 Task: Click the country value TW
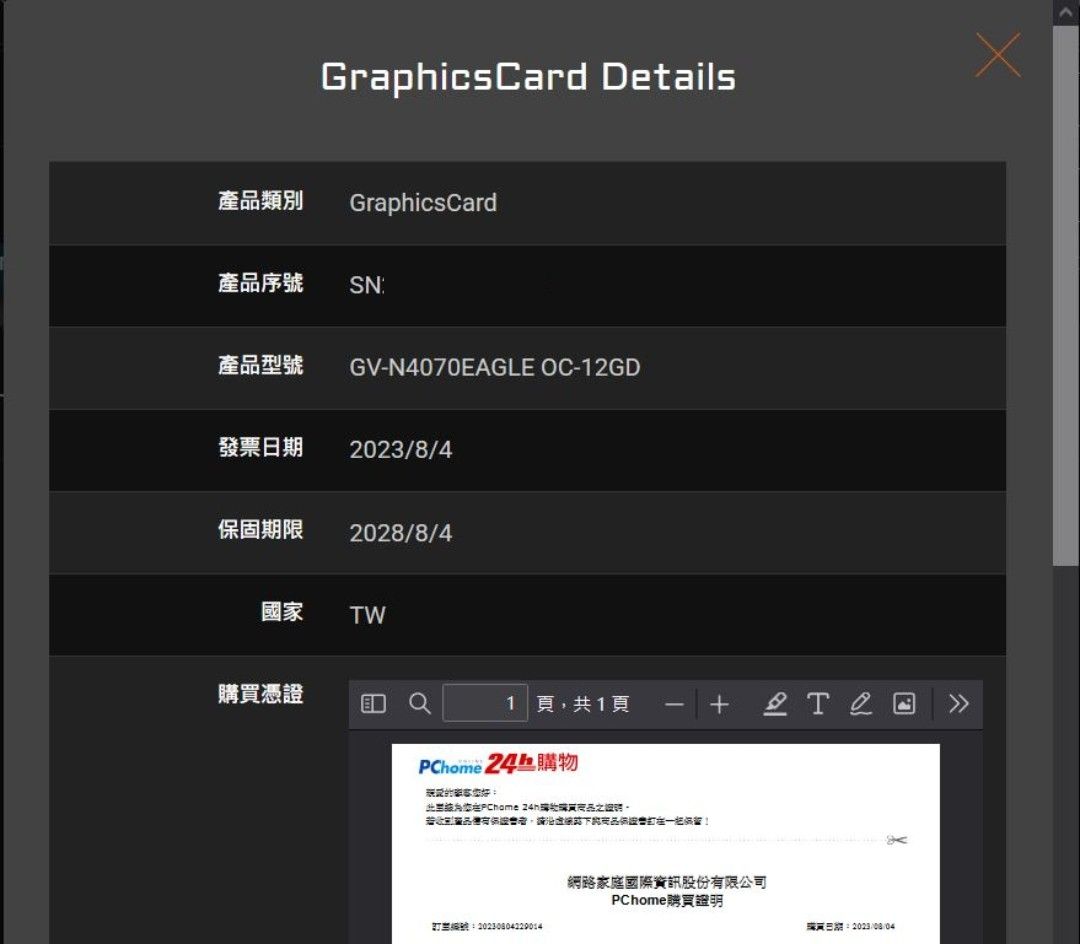coord(367,615)
